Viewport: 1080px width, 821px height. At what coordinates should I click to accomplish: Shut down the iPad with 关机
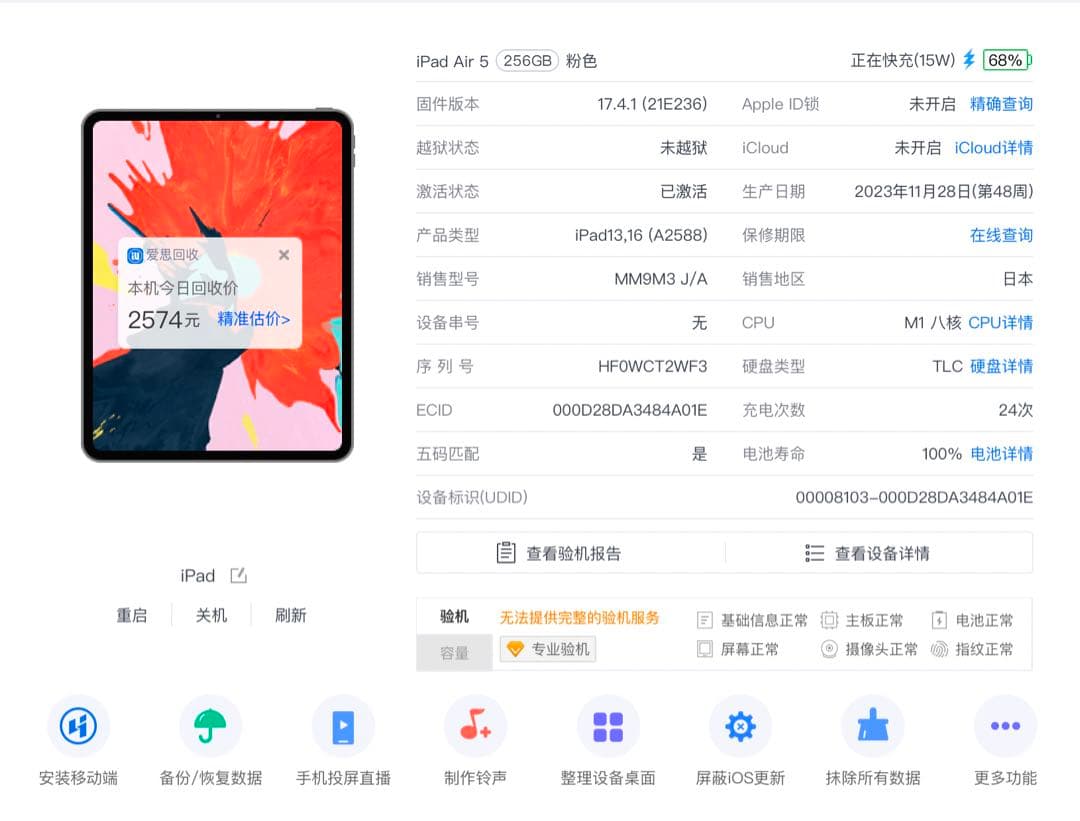211,615
